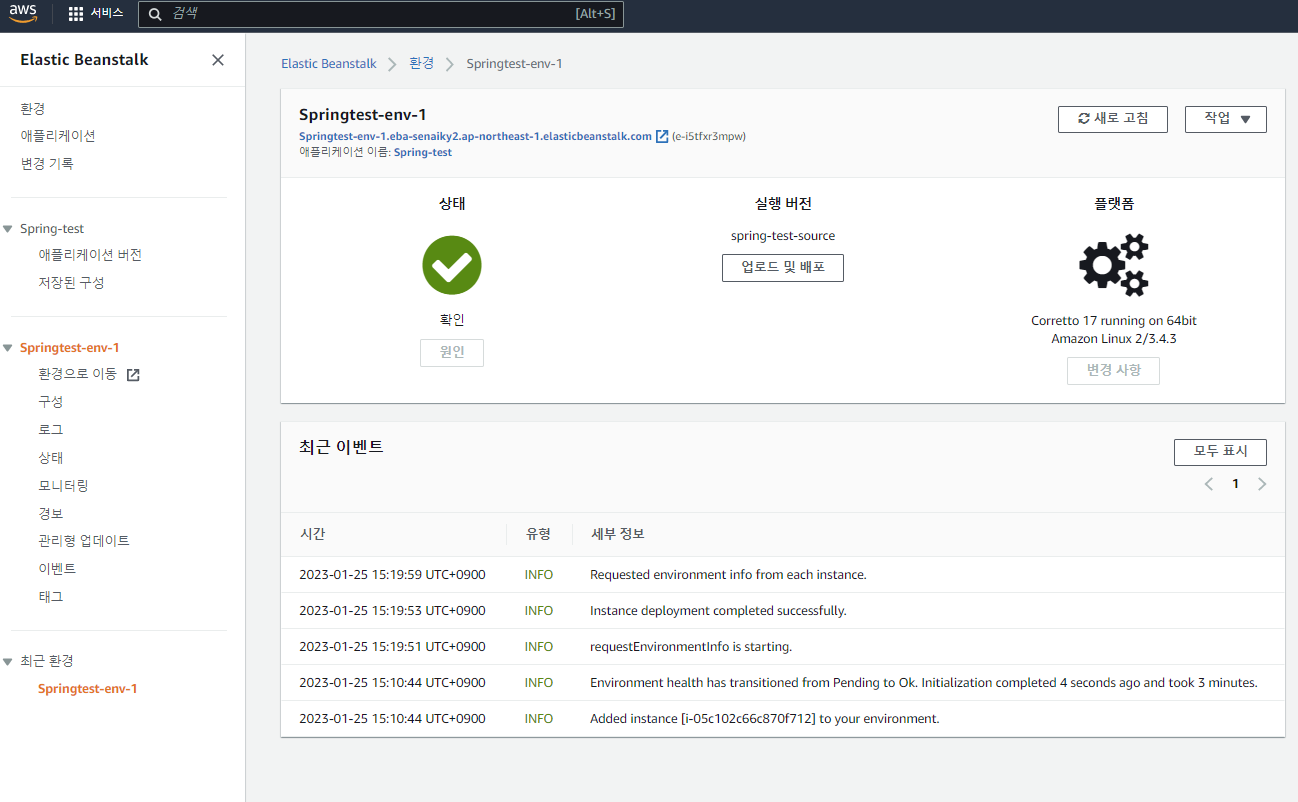
Task: Collapse the Springtest-env-1 sidebar section
Action: coord(8,348)
